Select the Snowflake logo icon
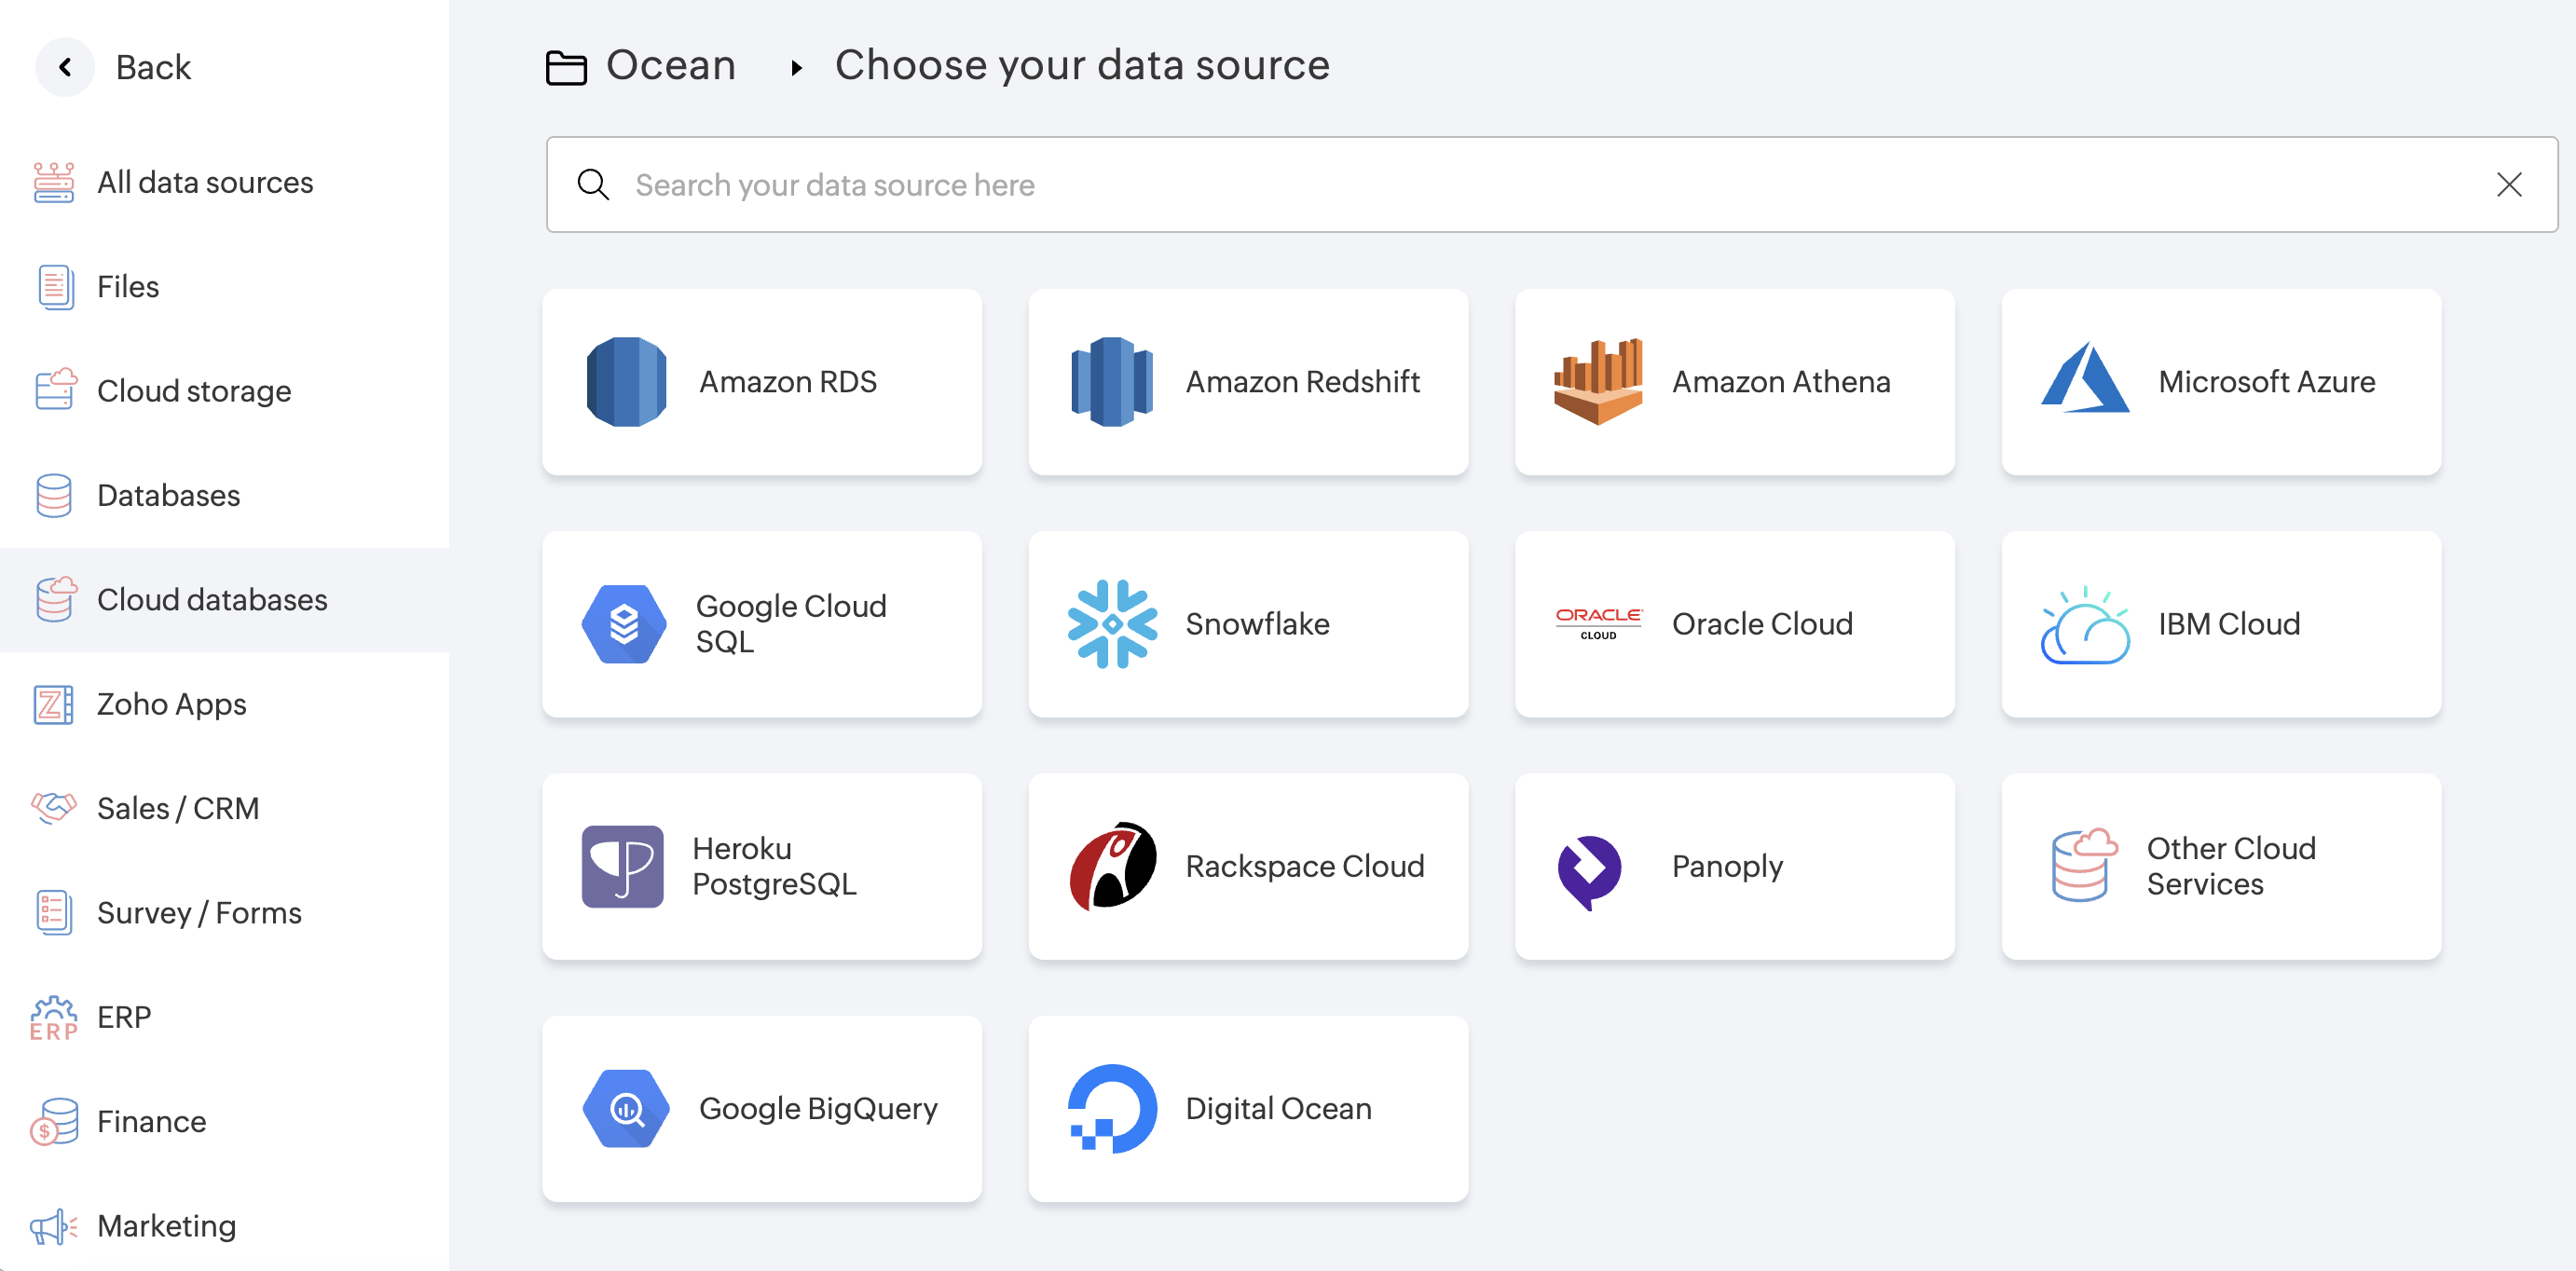The height and width of the screenshot is (1271, 2576). [x=1112, y=624]
